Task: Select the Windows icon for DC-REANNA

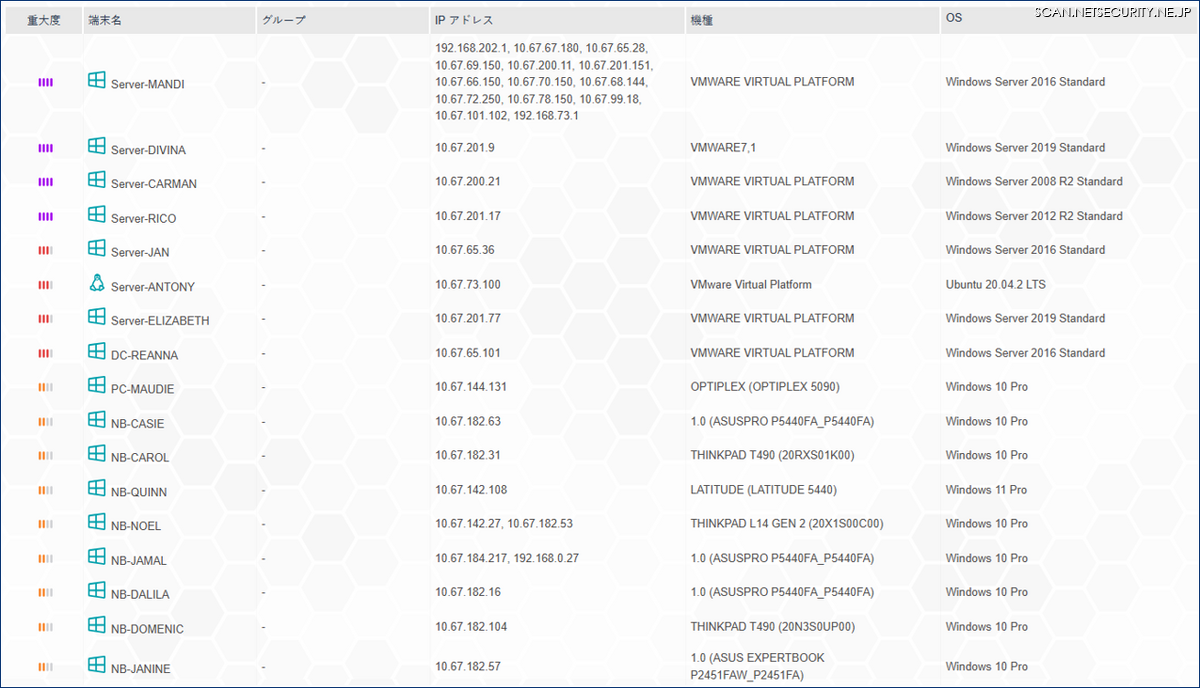Action: click(x=96, y=351)
